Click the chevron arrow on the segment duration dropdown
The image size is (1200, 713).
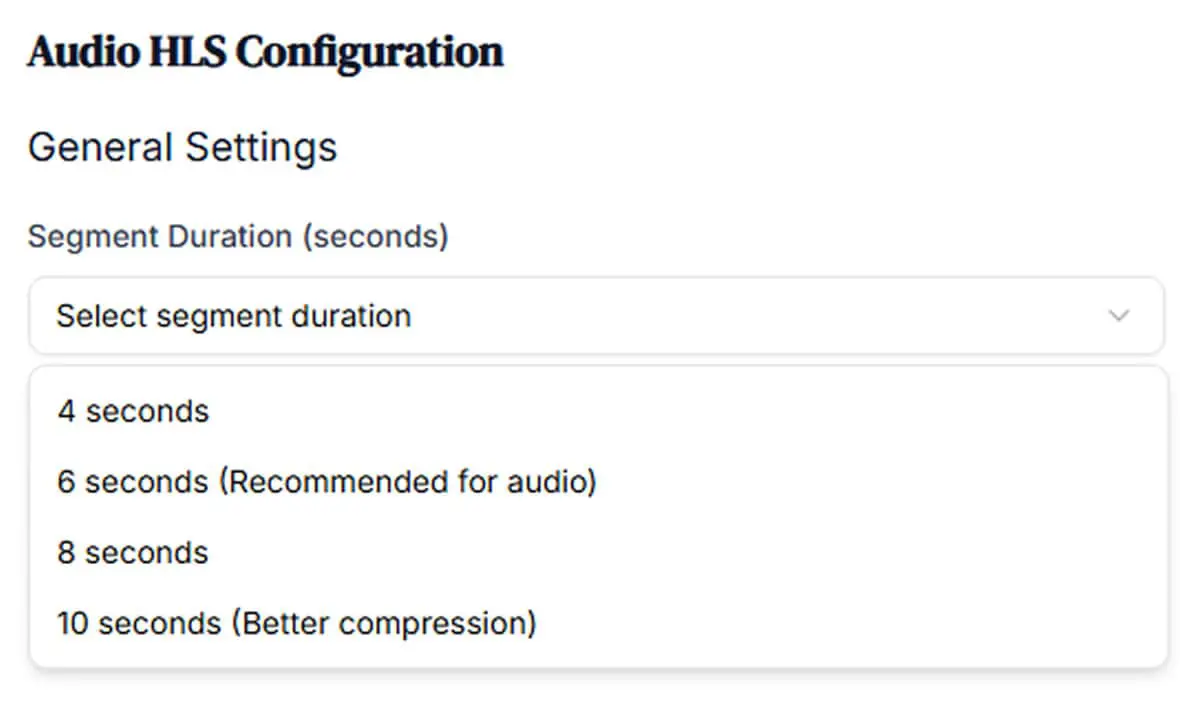click(1119, 316)
